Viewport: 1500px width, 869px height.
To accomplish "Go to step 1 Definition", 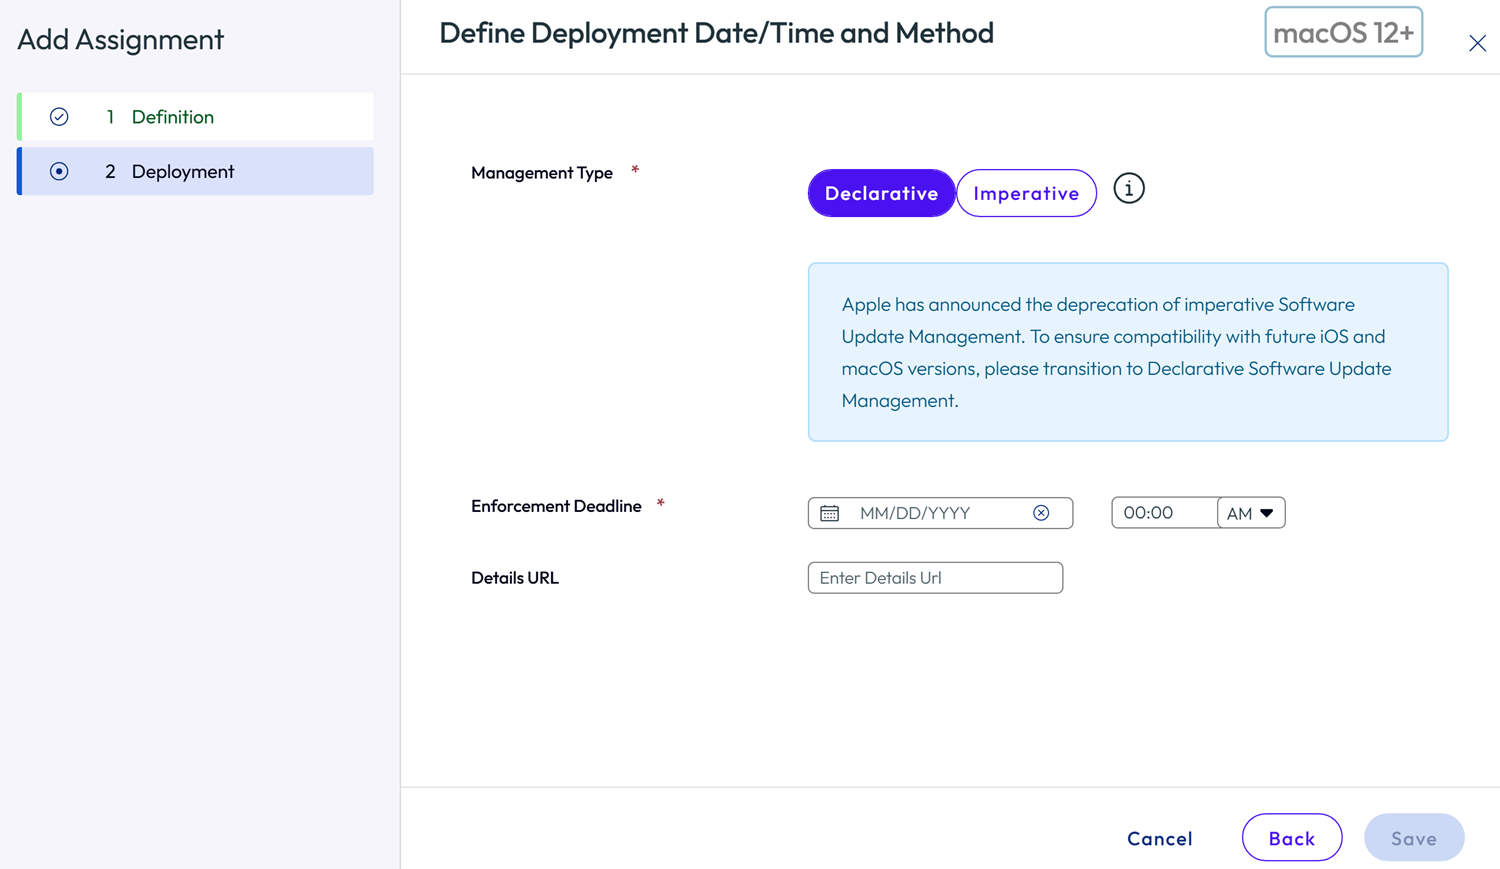I will pos(196,117).
